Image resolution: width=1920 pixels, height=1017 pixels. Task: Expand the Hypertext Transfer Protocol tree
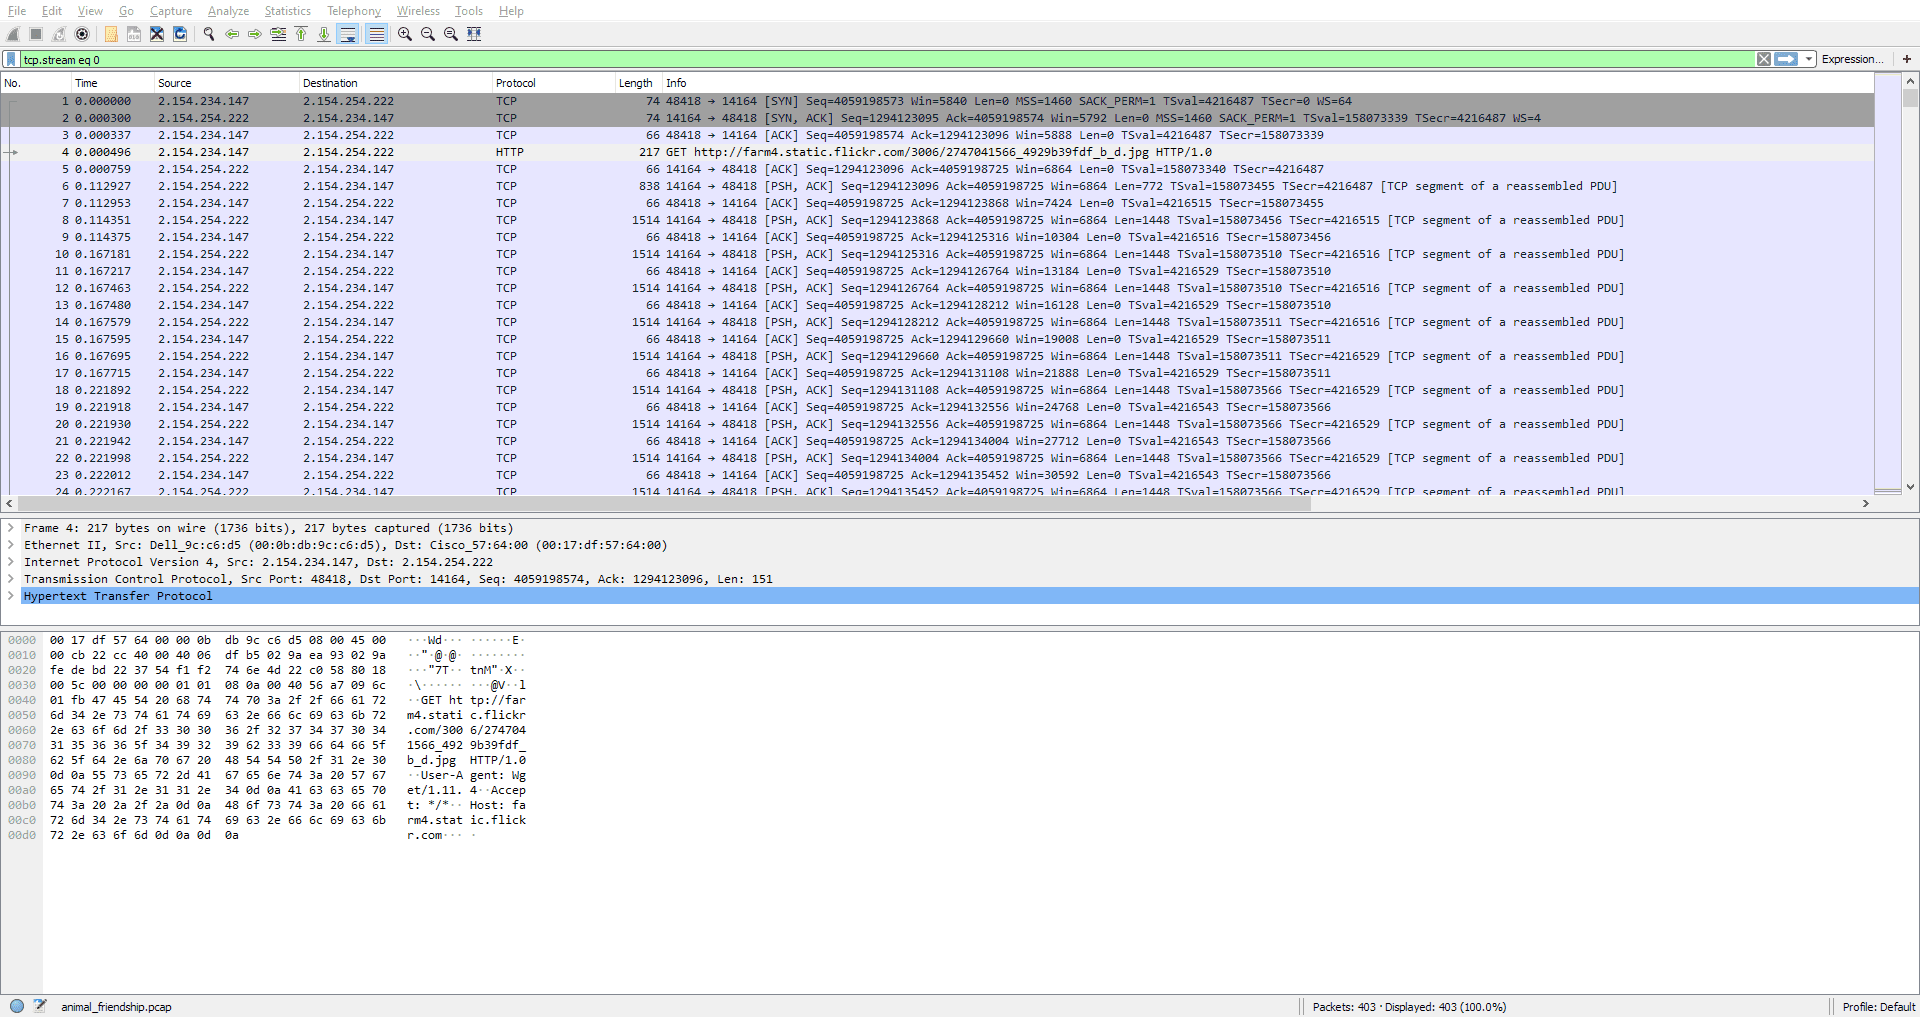[x=11, y=596]
